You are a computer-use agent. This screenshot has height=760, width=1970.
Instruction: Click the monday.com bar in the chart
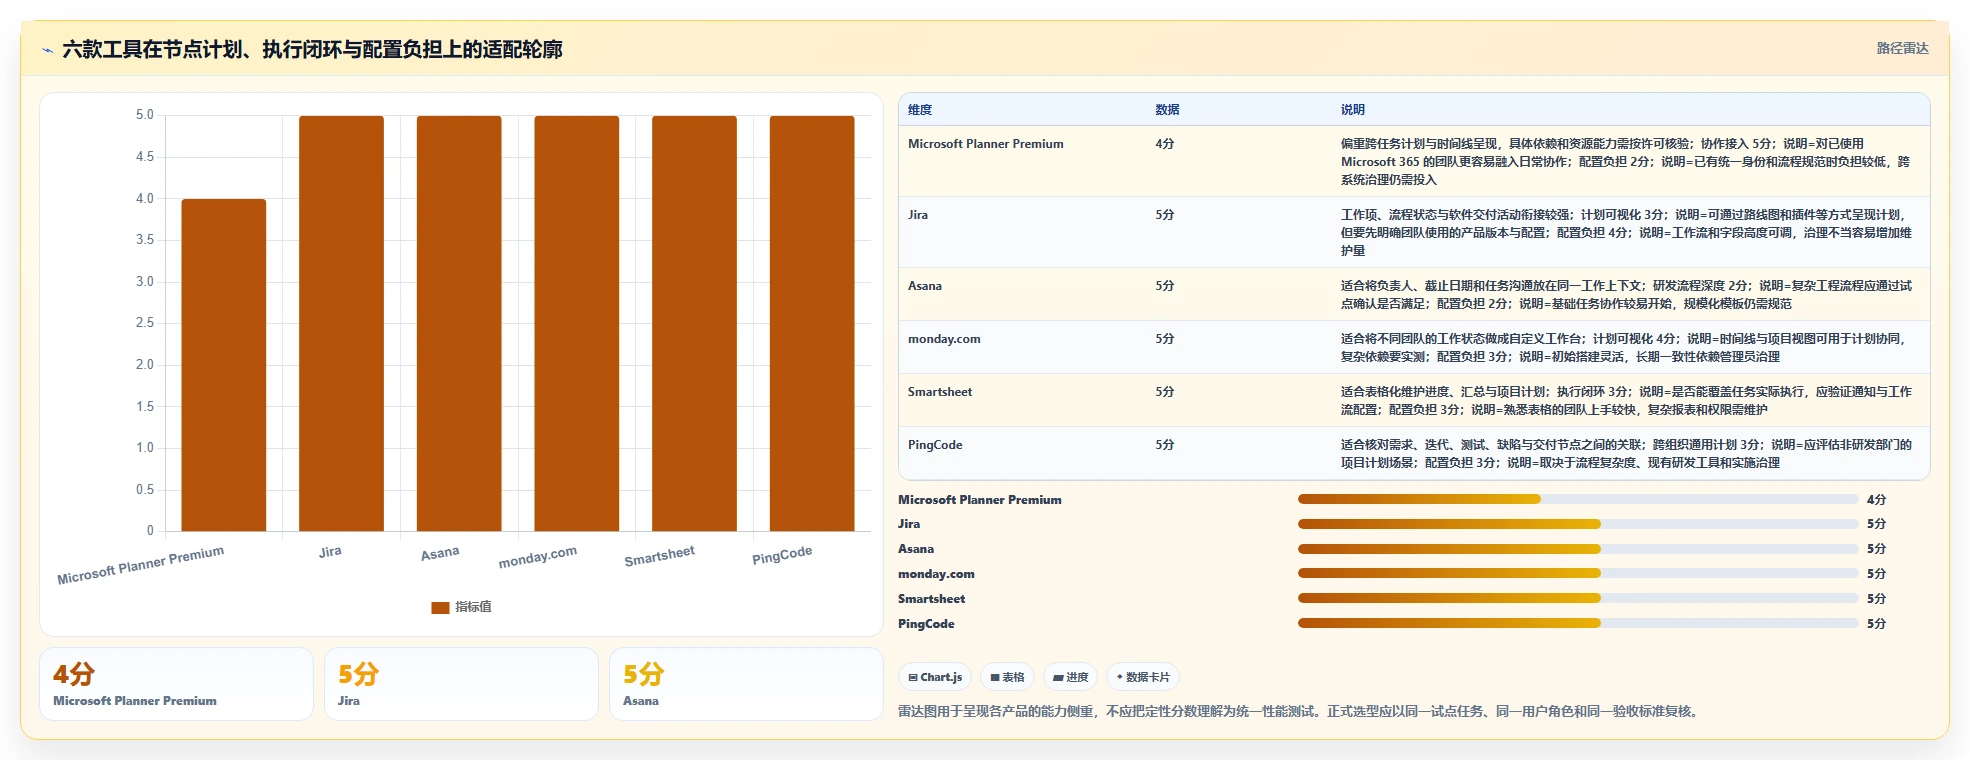click(x=576, y=323)
